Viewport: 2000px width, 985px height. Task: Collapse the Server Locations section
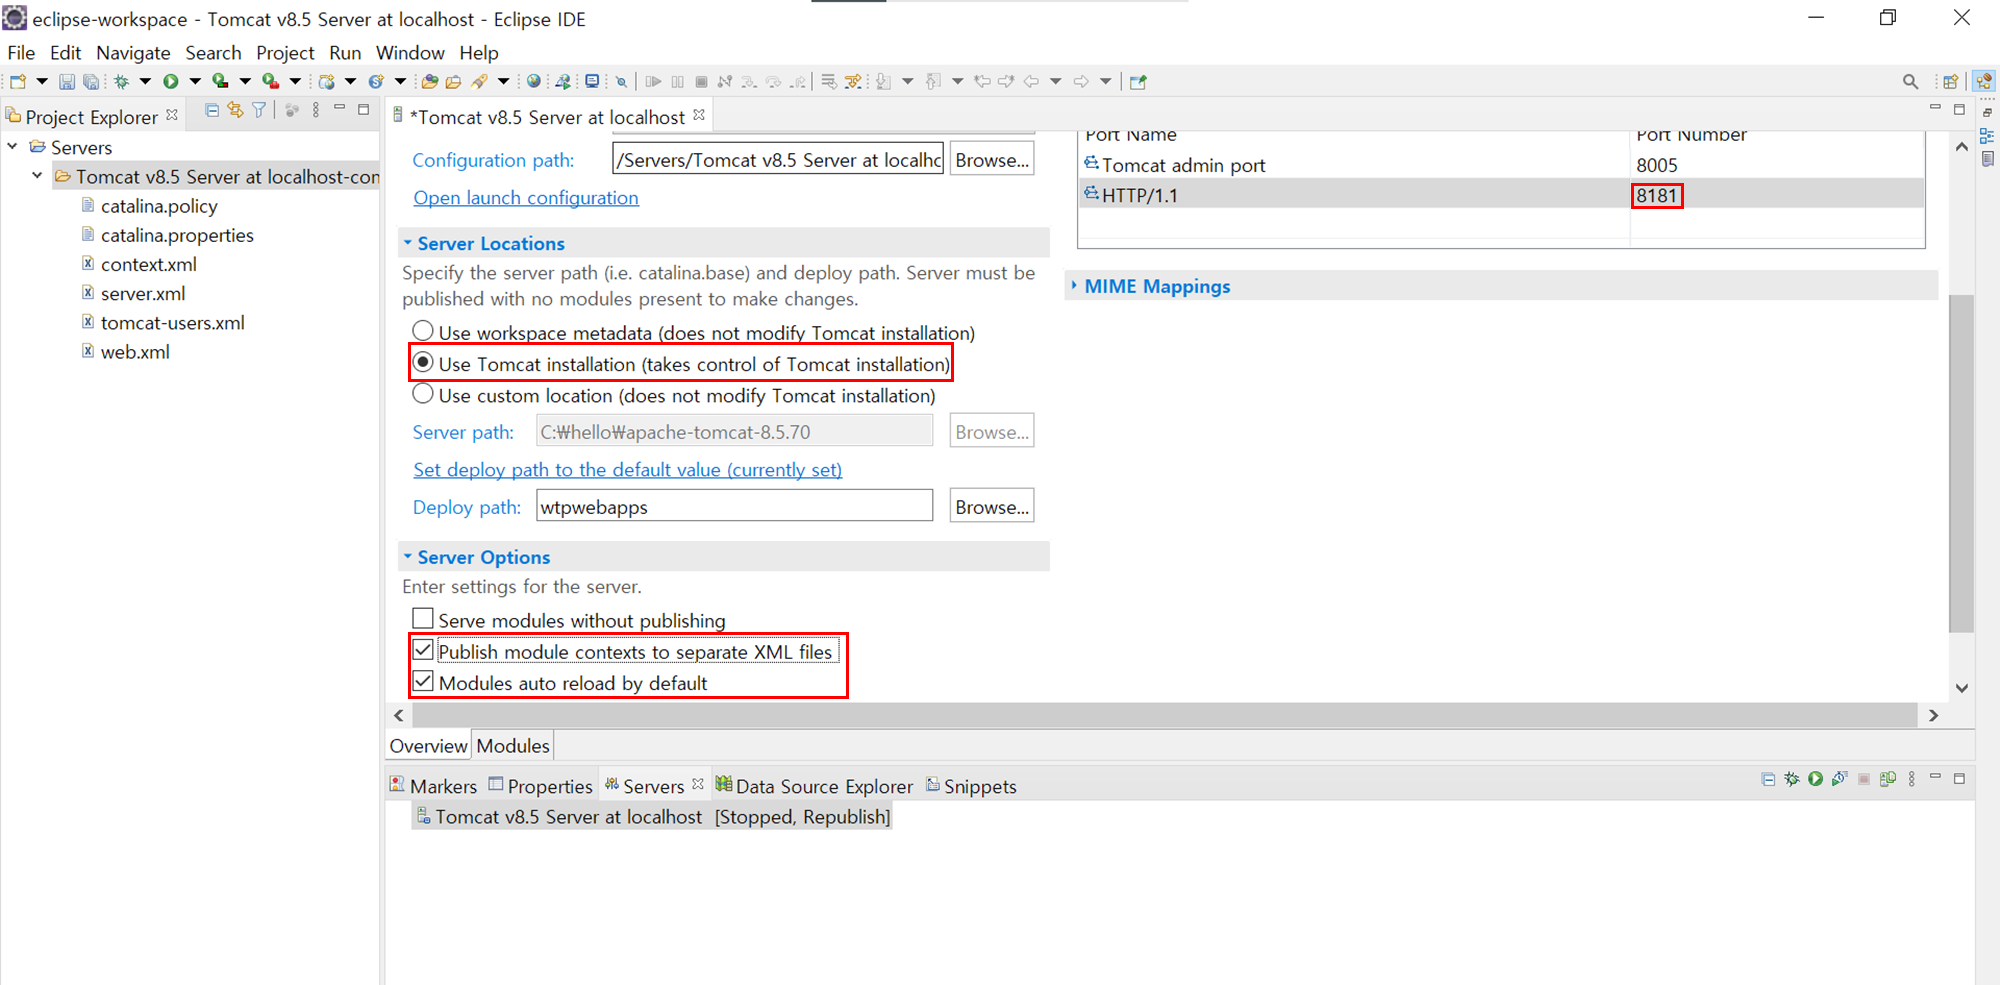(x=408, y=243)
